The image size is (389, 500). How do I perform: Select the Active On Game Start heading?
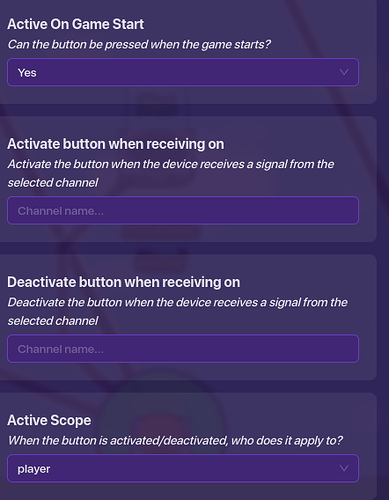coord(76,24)
